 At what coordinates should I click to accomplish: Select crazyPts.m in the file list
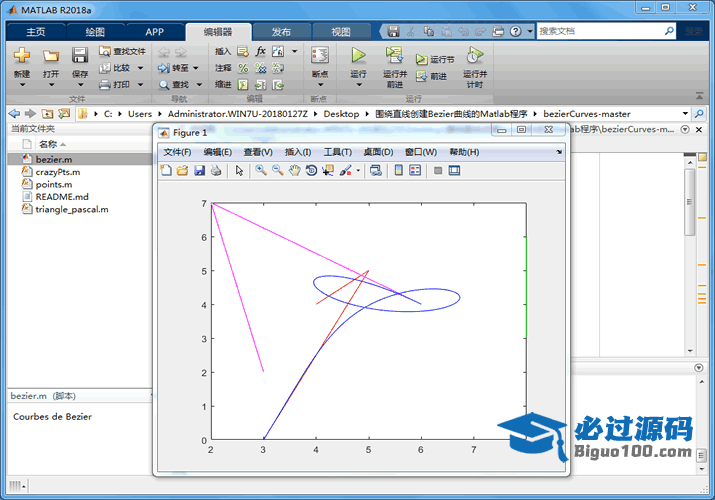click(x=80, y=172)
